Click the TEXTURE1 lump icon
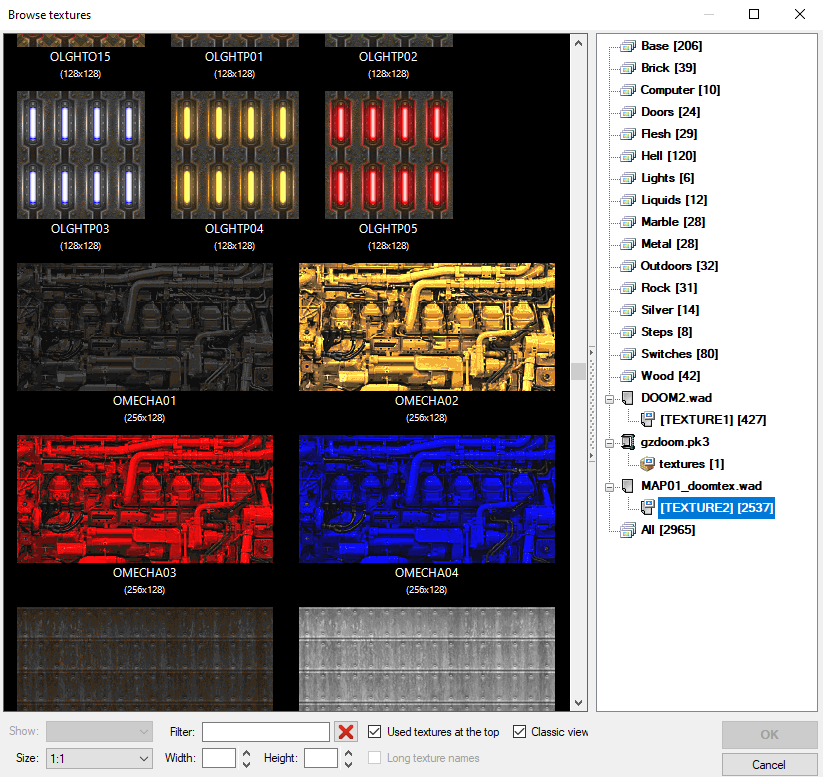This screenshot has width=823, height=777. click(x=647, y=420)
